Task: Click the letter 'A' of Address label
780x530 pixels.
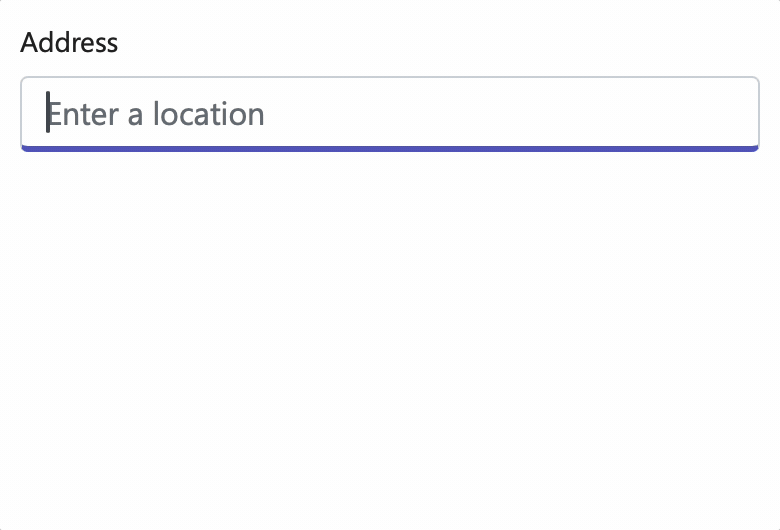Action: [x=28, y=42]
